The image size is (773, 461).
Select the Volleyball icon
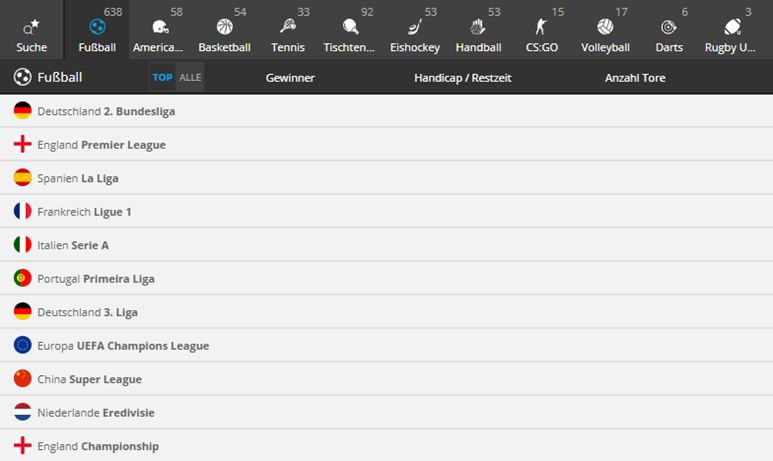coord(605,27)
